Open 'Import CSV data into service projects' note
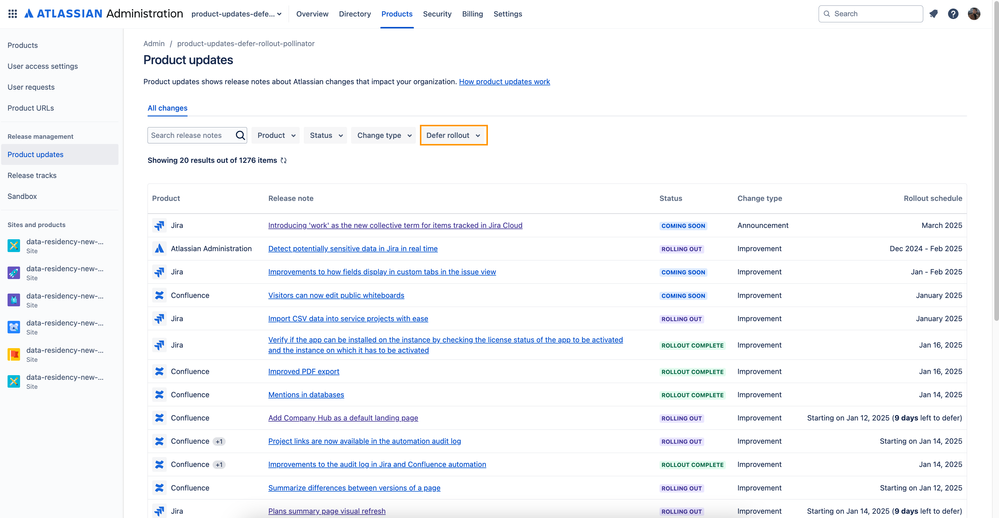 click(348, 319)
